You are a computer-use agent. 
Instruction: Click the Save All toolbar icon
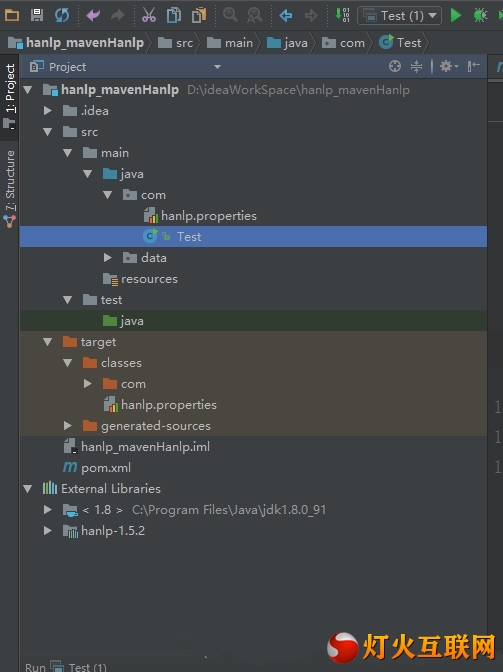(x=37, y=15)
